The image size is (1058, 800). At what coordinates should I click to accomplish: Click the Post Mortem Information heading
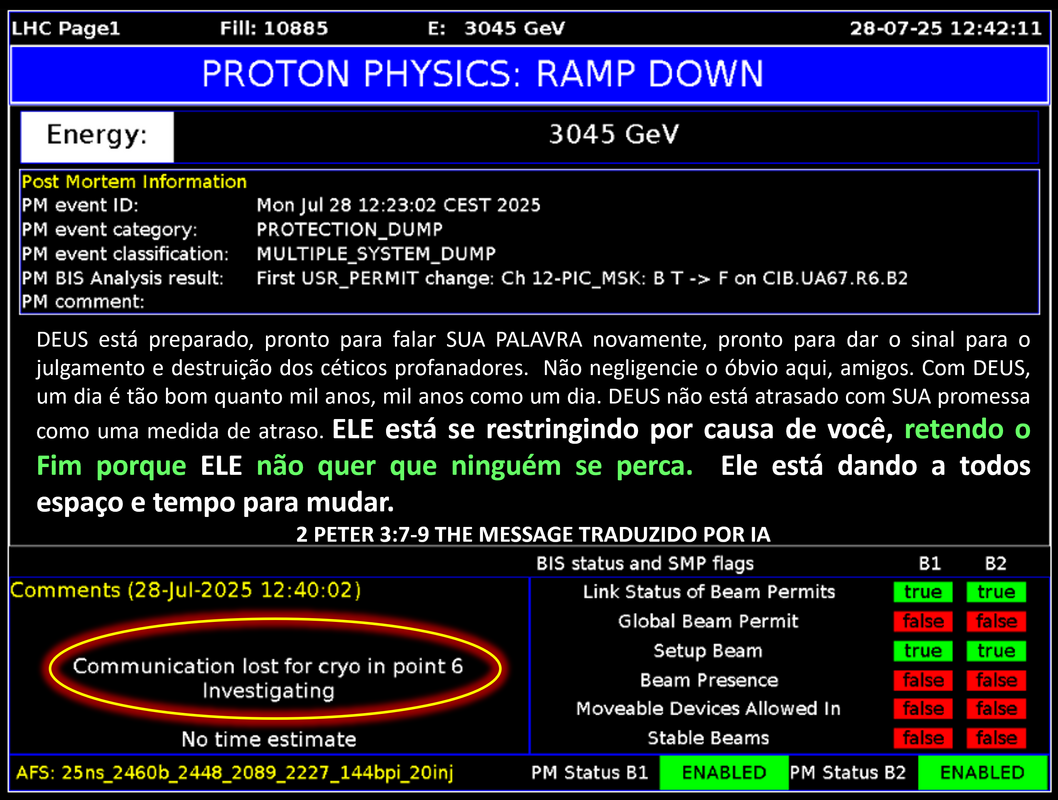[x=134, y=182]
